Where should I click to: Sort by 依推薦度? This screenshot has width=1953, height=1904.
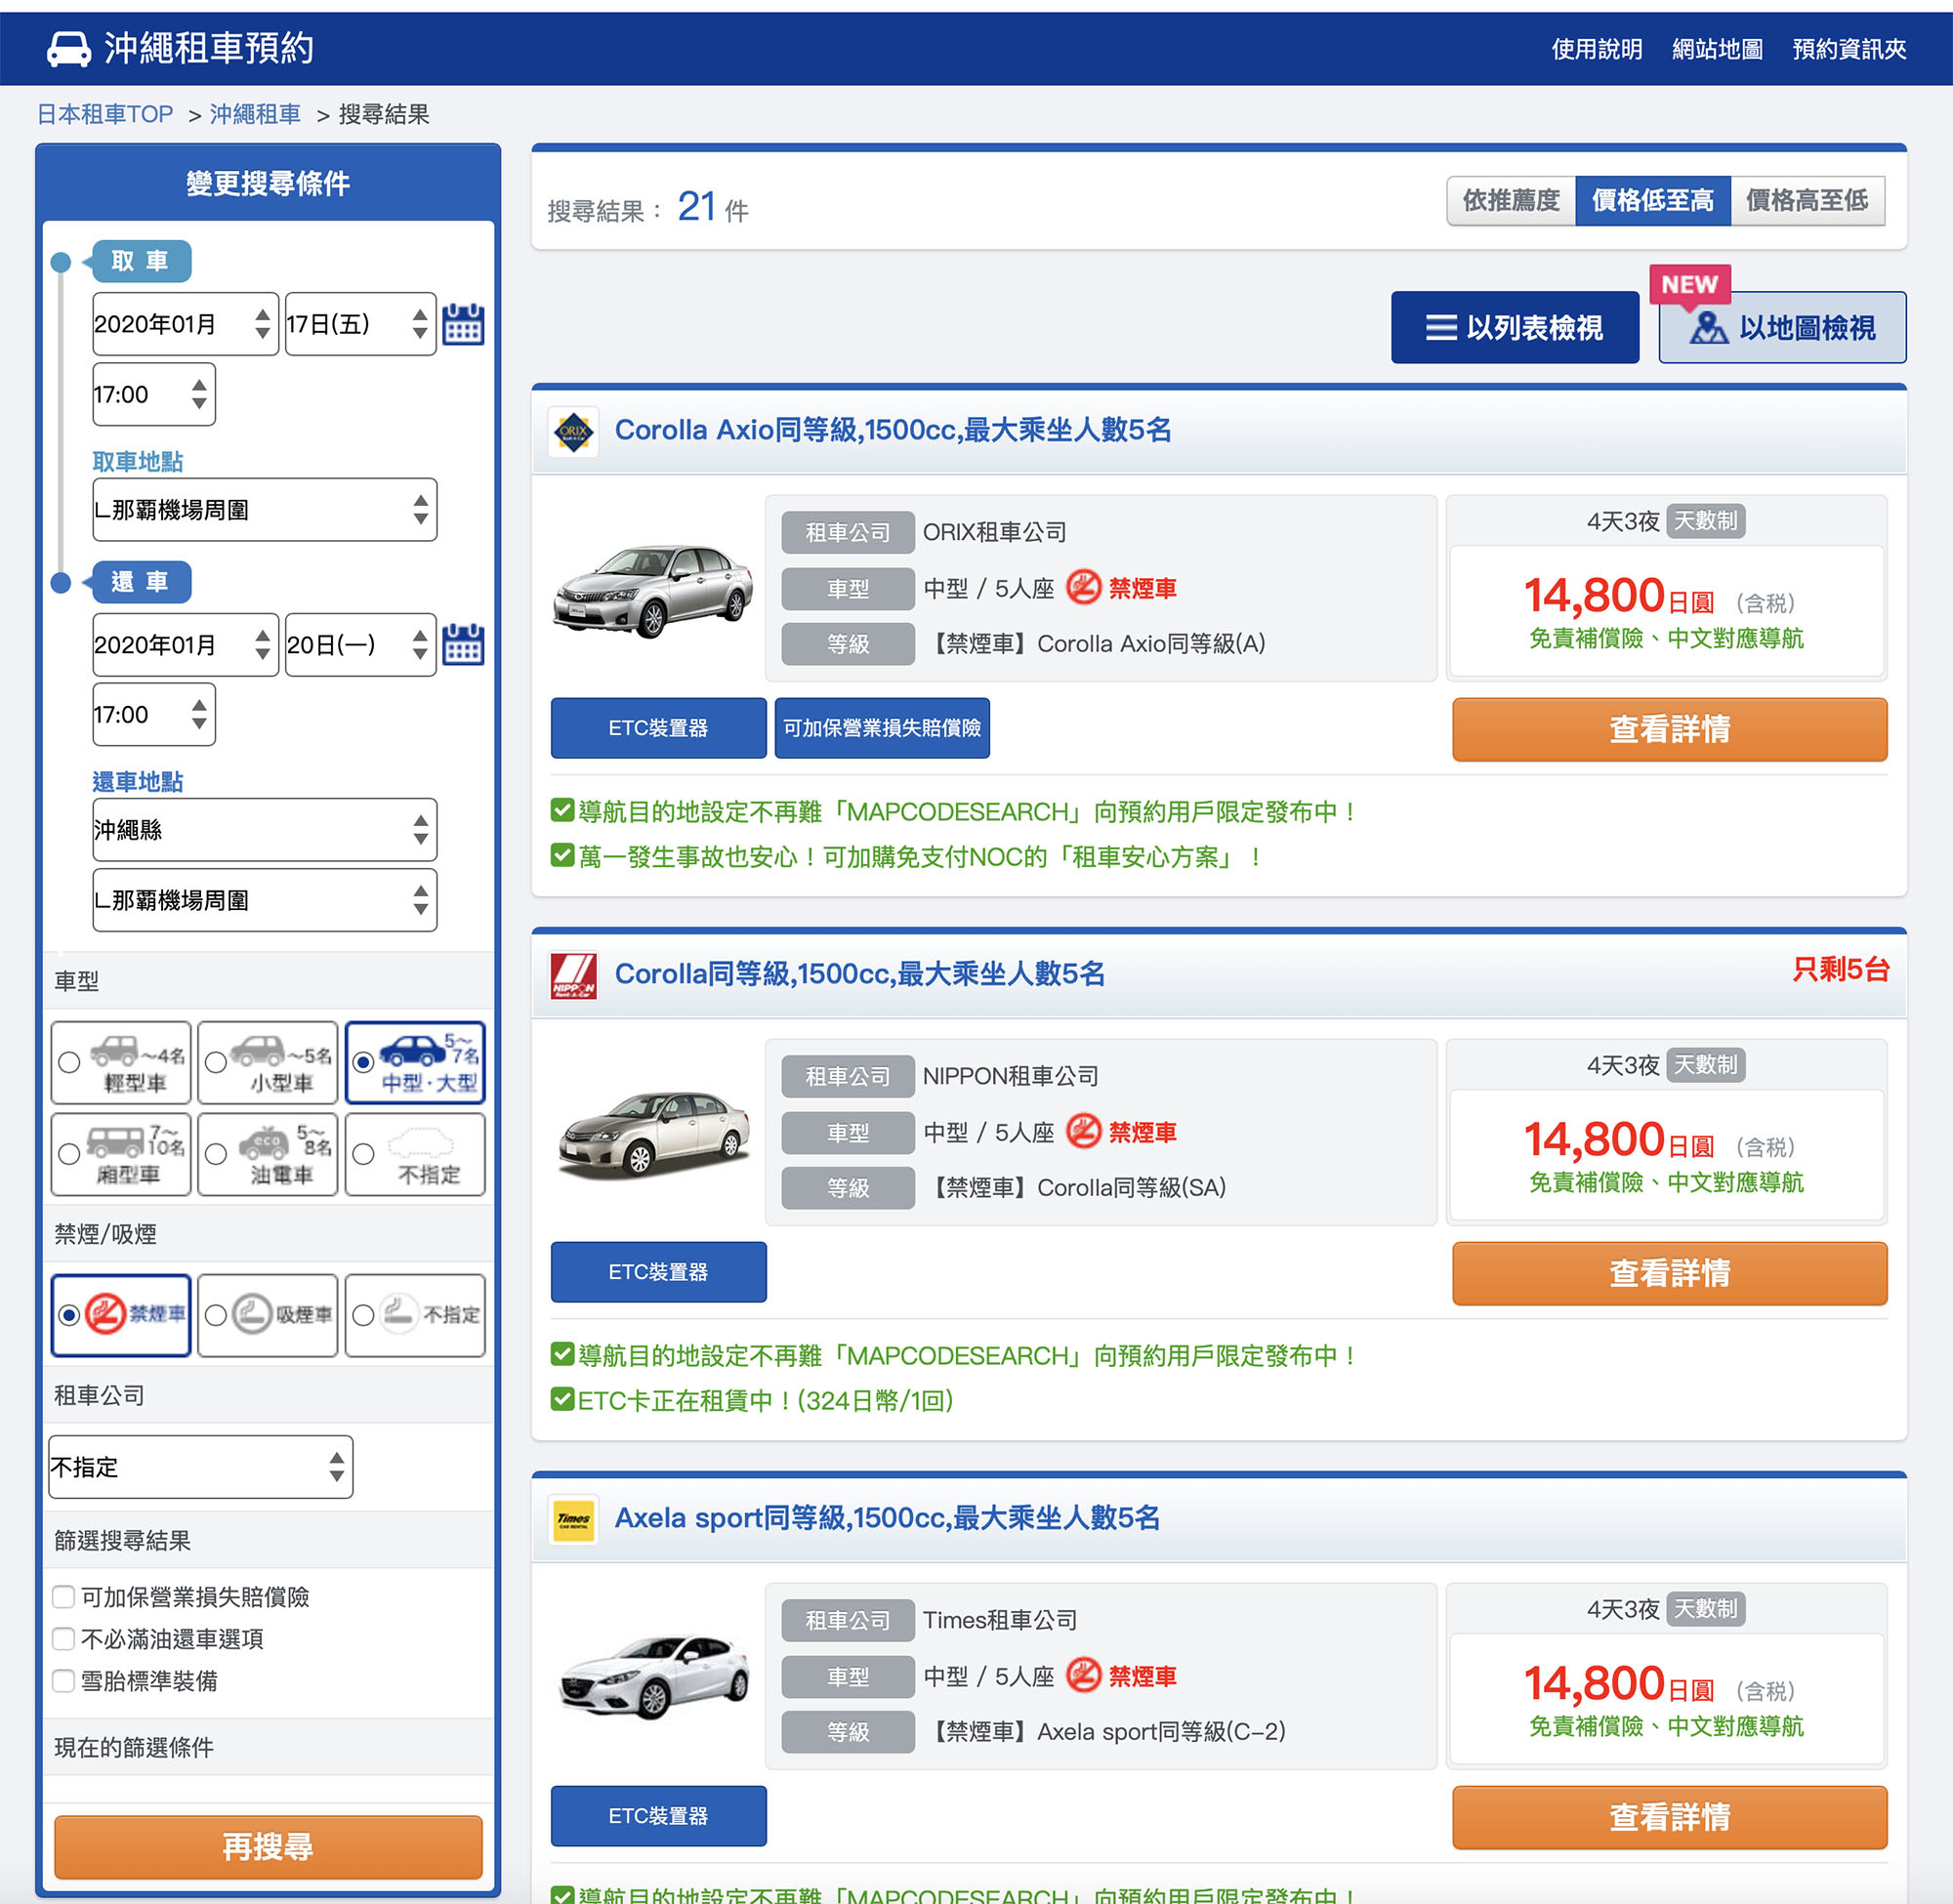pos(1511,200)
